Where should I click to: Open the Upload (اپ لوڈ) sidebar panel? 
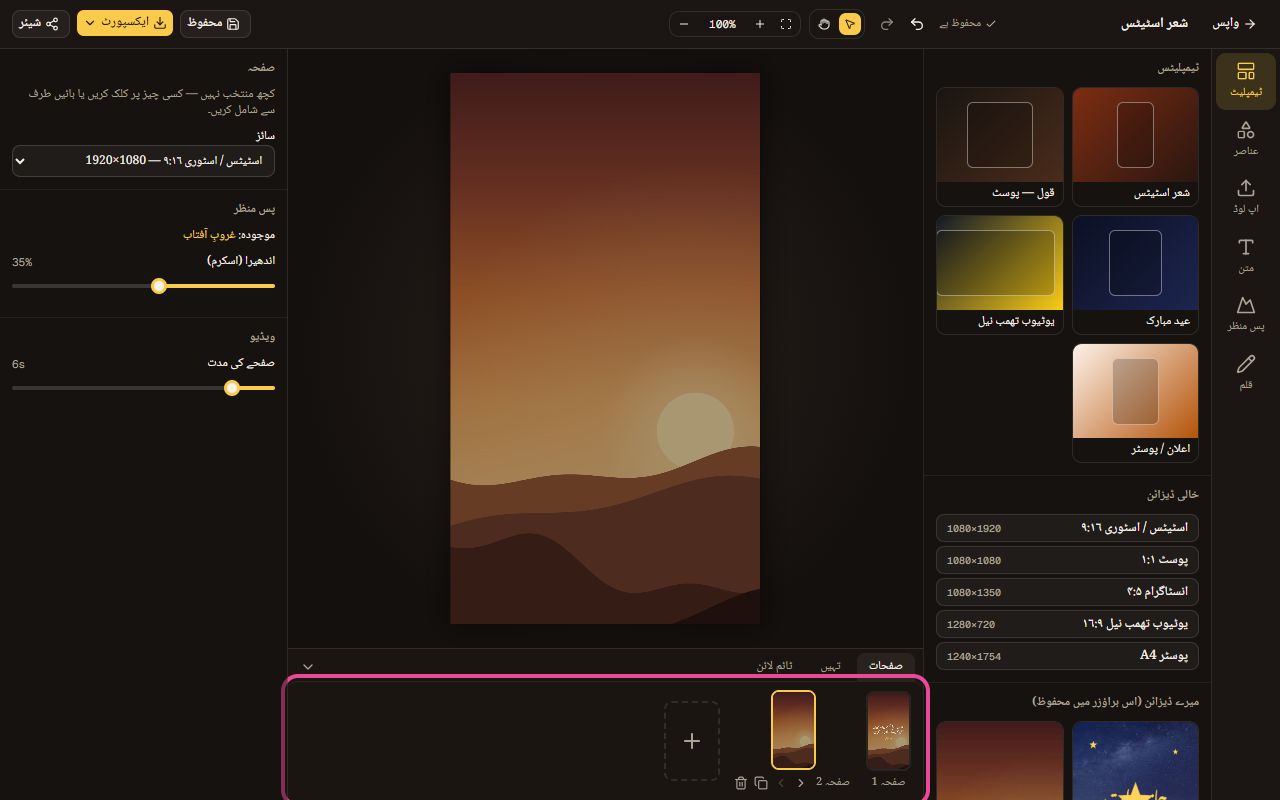click(x=1245, y=197)
